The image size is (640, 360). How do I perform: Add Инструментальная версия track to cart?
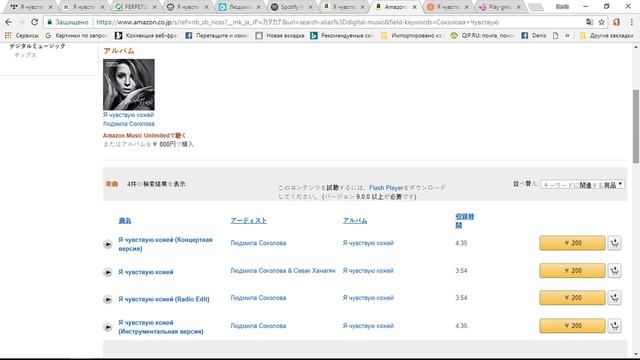(614, 326)
